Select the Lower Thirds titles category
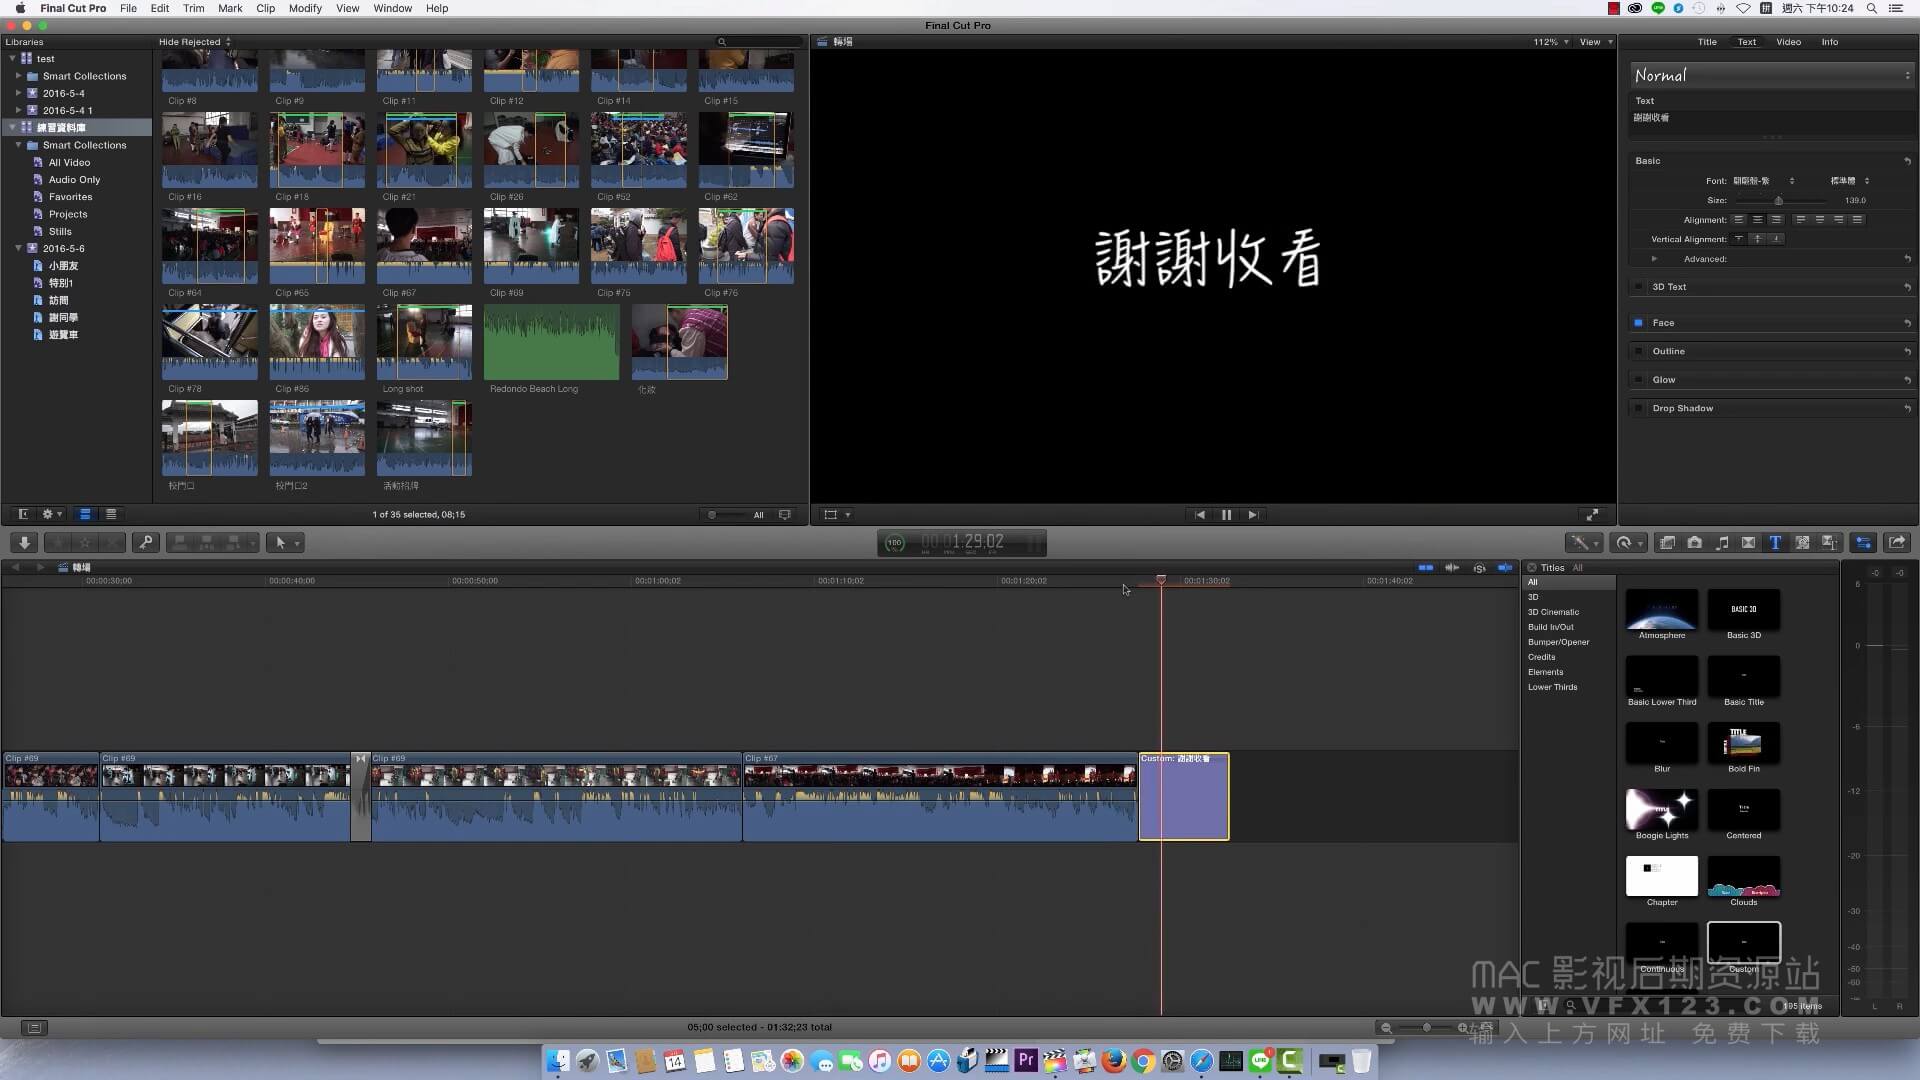Image resolution: width=1920 pixels, height=1080 pixels. pos(1552,687)
